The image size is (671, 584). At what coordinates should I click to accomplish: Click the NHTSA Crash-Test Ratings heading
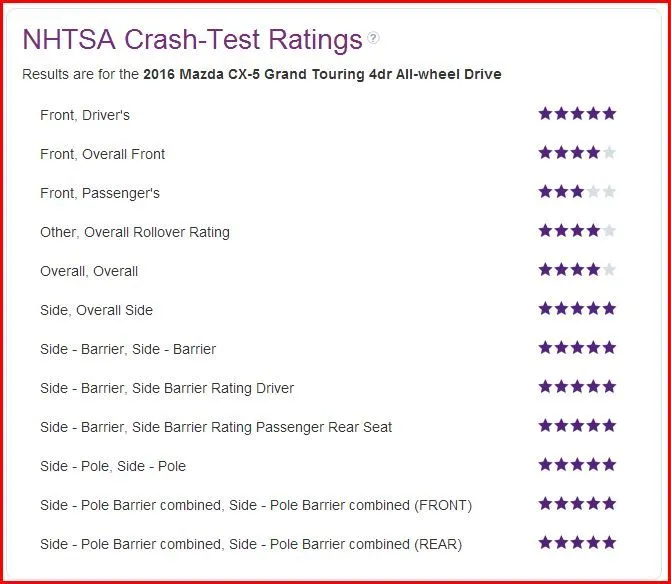[192, 40]
